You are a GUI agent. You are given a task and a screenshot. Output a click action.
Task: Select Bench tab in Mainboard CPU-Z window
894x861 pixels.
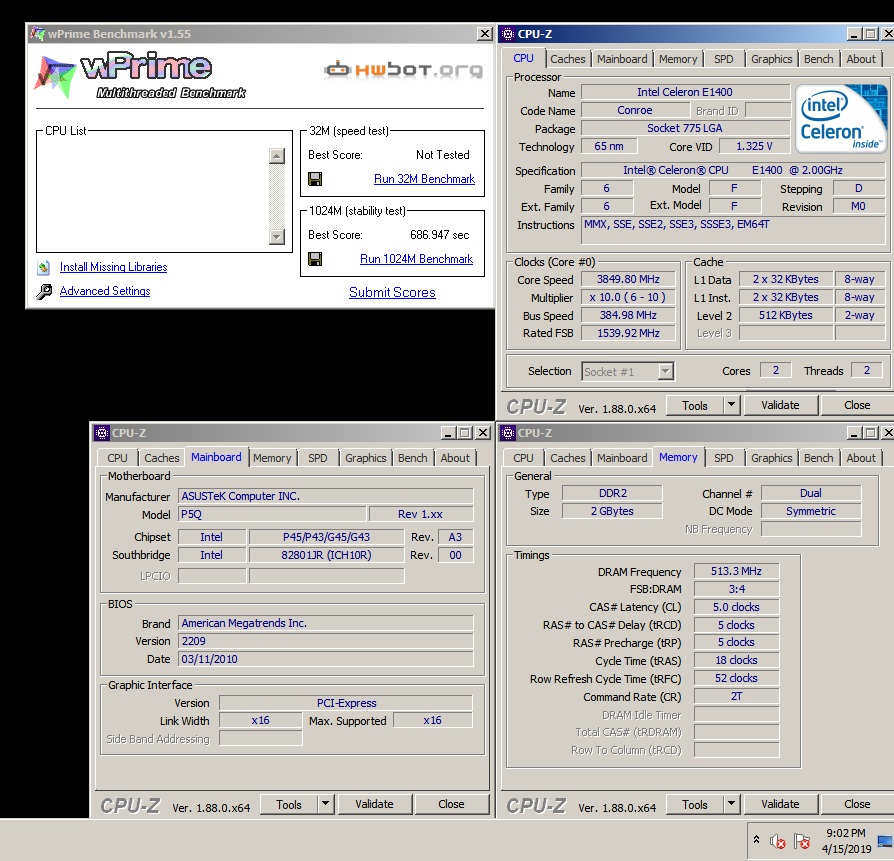[x=412, y=458]
